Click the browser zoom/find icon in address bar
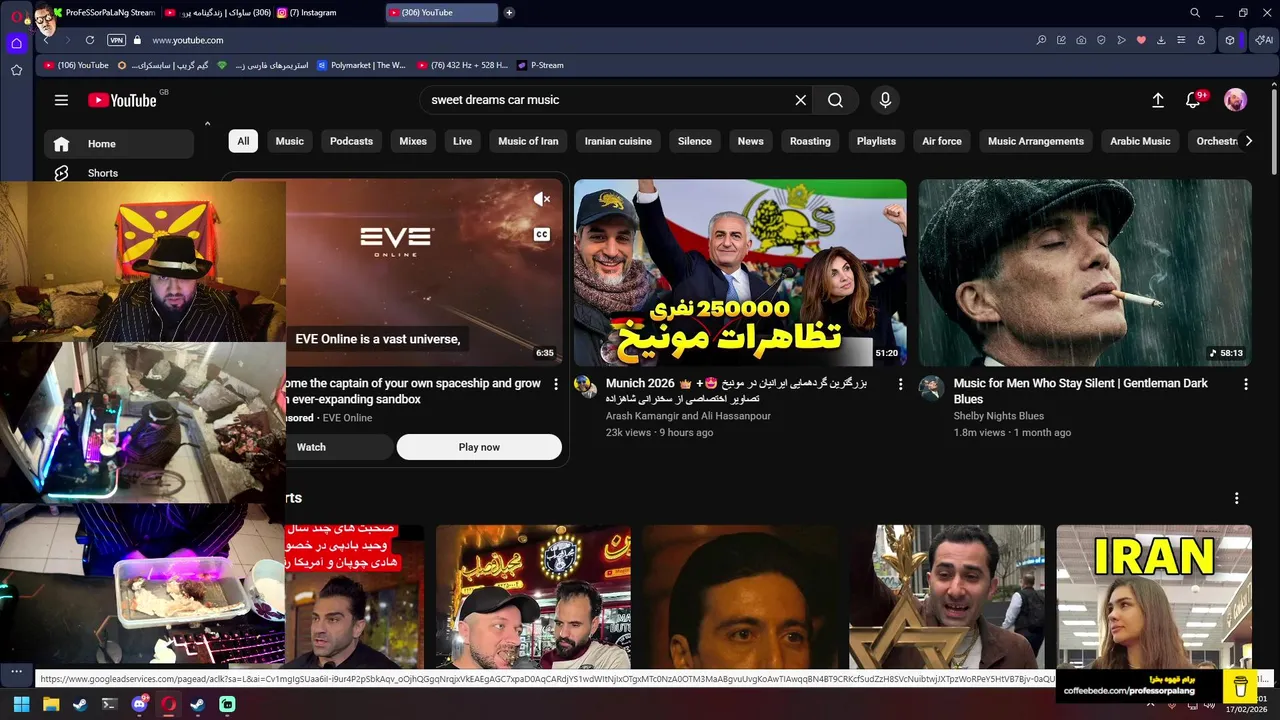Screen dimensions: 1280x720 (x=1041, y=40)
